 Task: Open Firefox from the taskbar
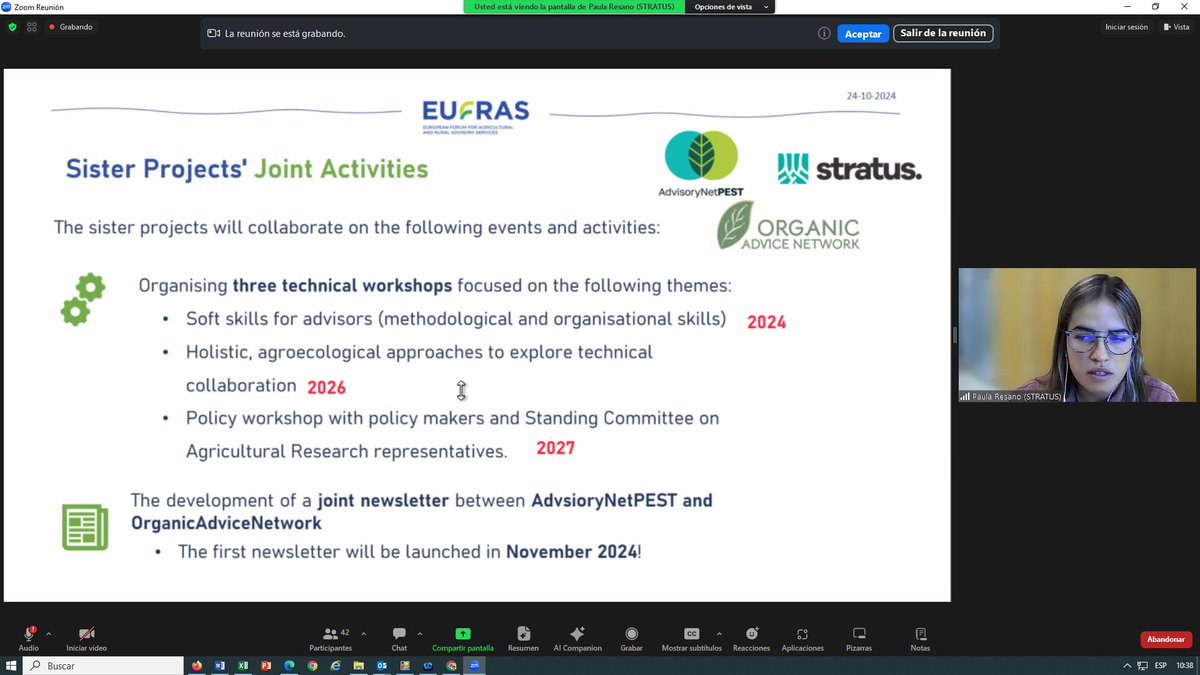tap(196, 665)
